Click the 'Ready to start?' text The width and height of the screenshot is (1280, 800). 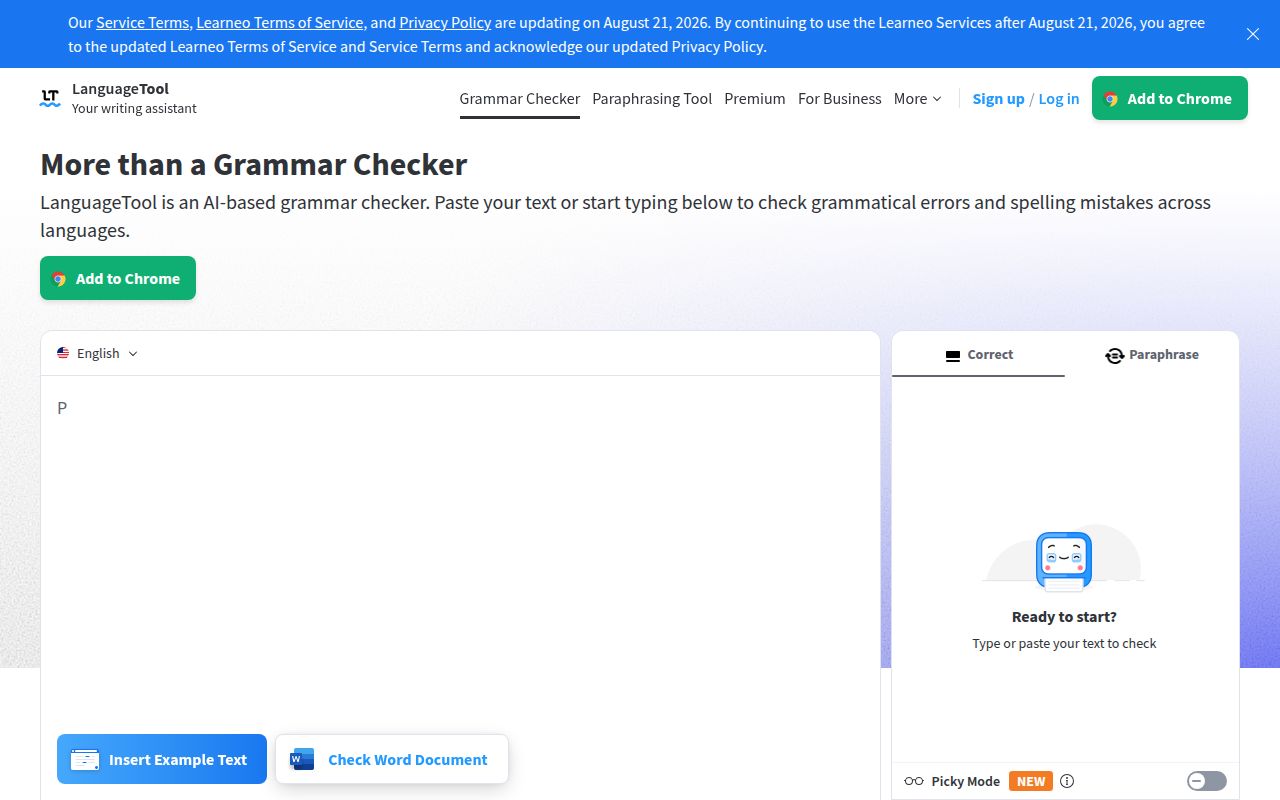(x=1064, y=616)
